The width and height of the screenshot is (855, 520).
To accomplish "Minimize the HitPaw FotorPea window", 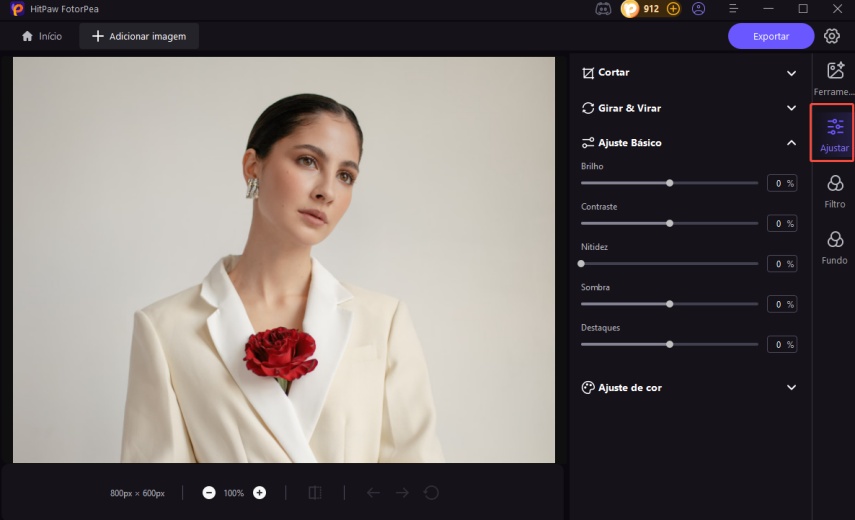I will [x=768, y=9].
